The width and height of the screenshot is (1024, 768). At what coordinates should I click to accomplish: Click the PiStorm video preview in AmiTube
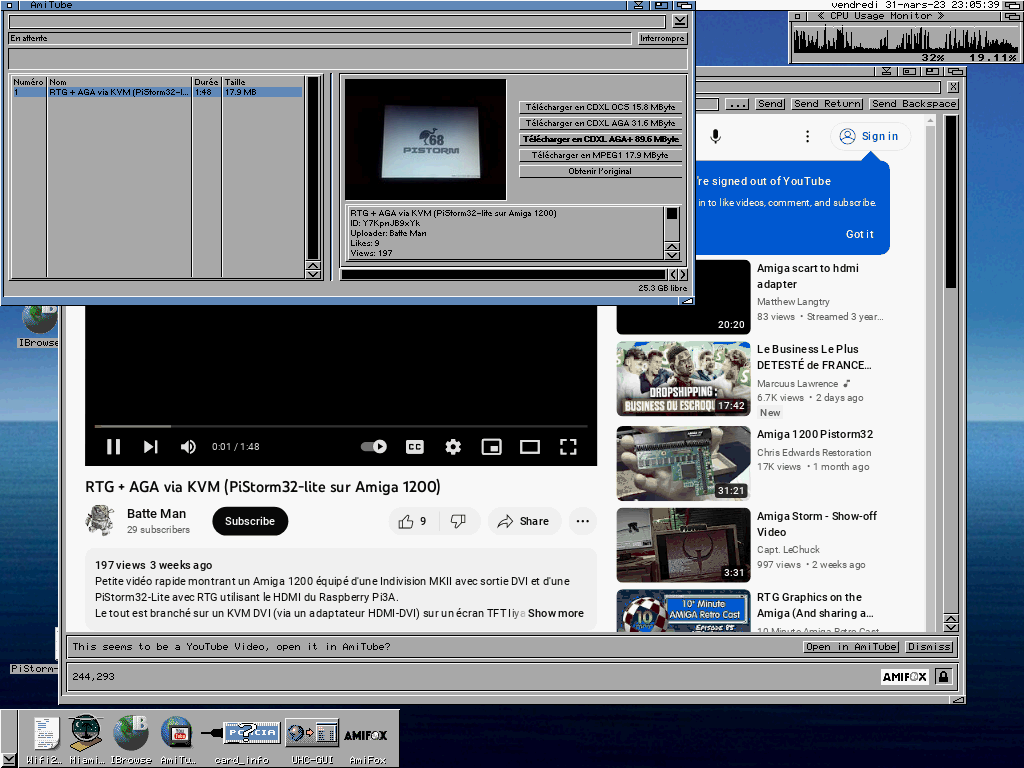pos(426,139)
